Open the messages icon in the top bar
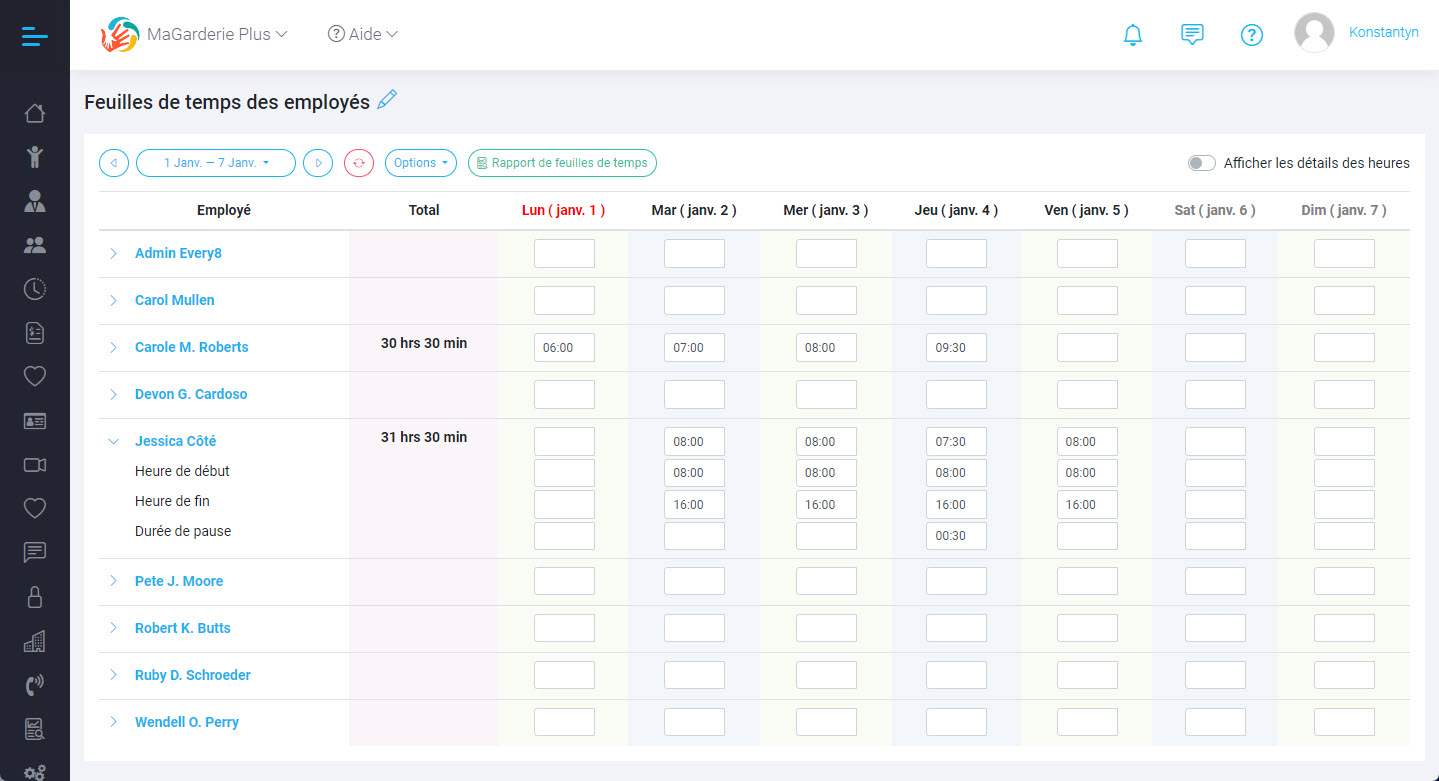This screenshot has height=781, width=1439. click(x=1191, y=33)
